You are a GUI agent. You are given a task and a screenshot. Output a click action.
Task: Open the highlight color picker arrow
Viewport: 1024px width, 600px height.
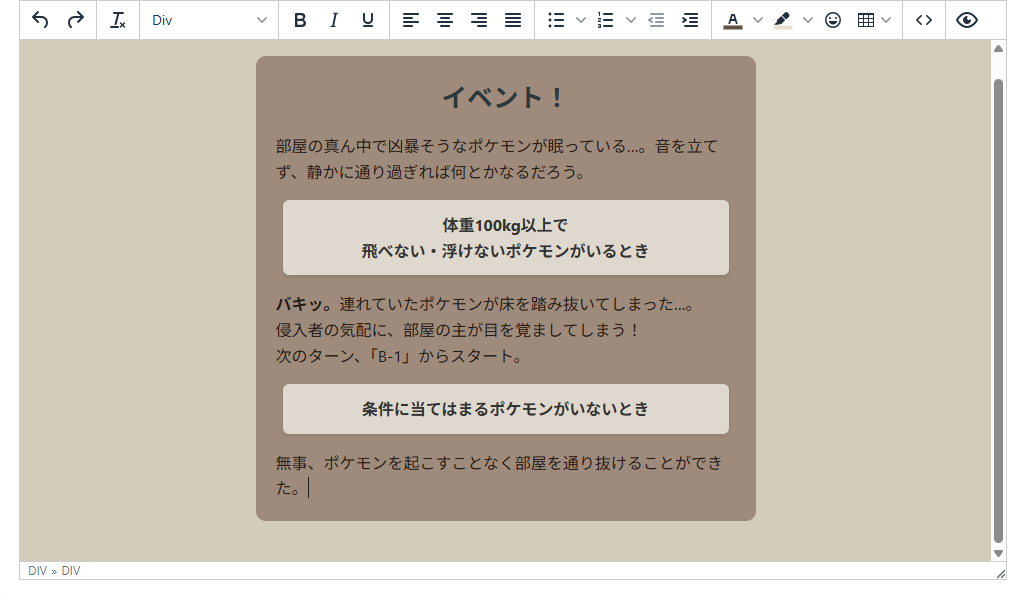[x=807, y=20]
